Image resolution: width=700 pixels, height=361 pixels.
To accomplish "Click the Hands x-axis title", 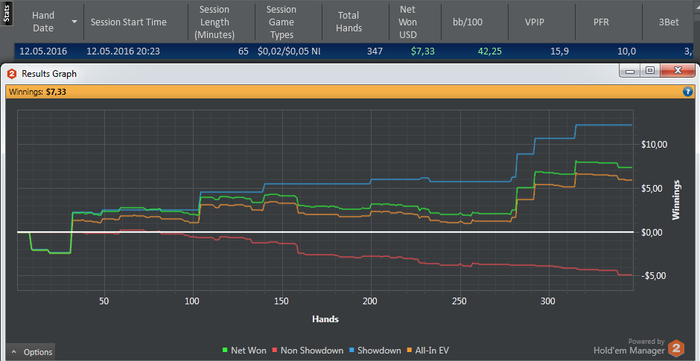I will pos(325,319).
